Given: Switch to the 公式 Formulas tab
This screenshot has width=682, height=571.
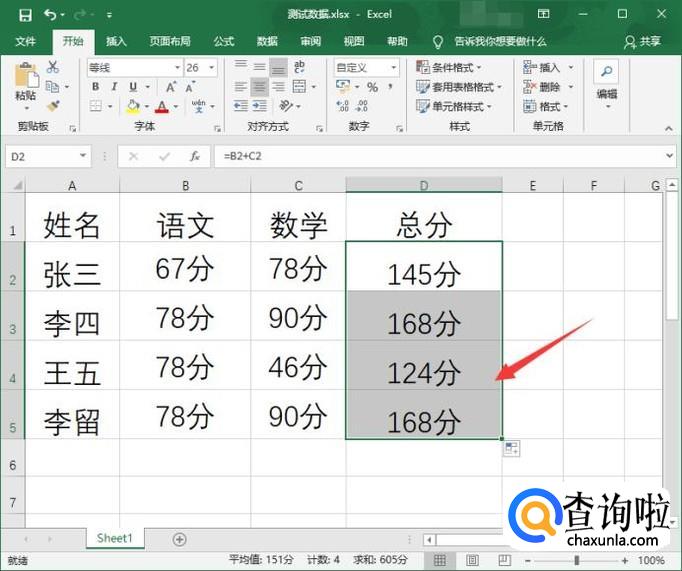Looking at the screenshot, I should pyautogui.click(x=224, y=41).
